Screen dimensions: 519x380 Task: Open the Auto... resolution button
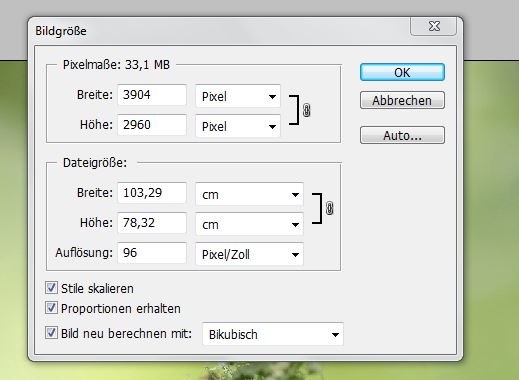[402, 135]
